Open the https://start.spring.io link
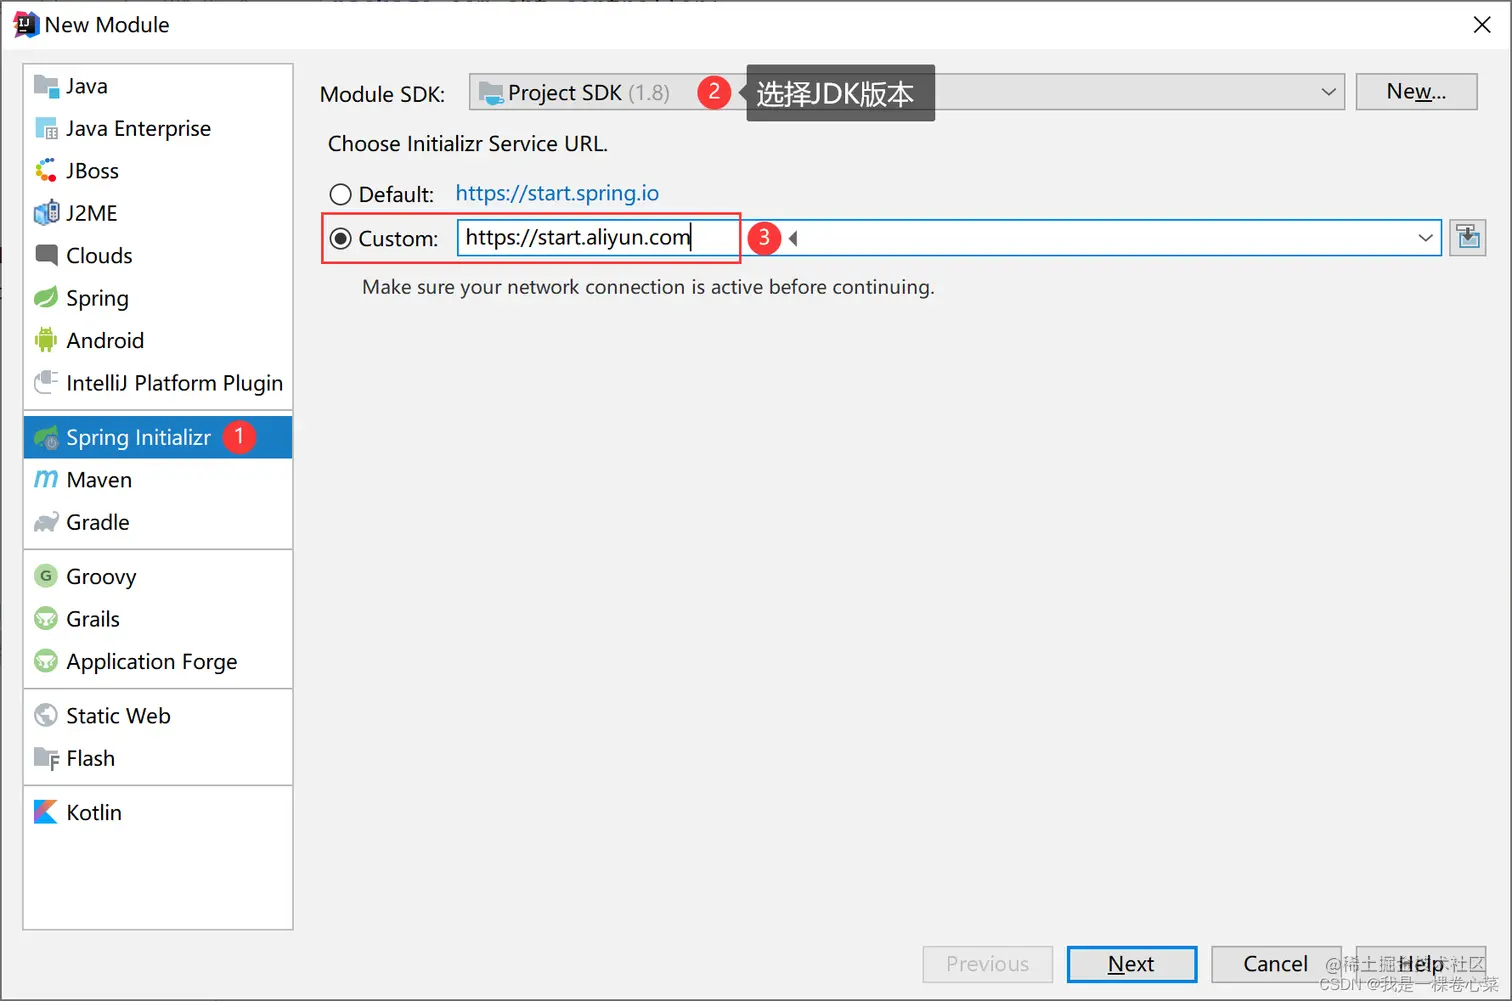The height and width of the screenshot is (1001, 1512). [x=557, y=193]
